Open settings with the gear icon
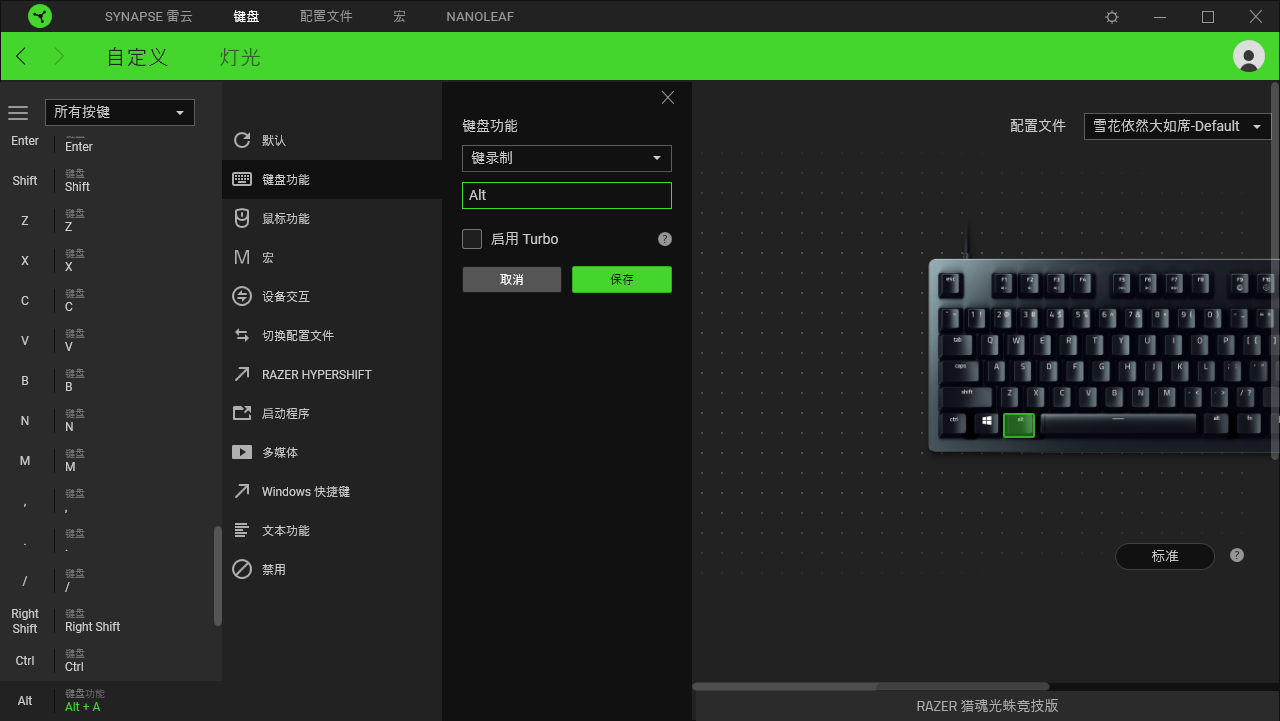Image resolution: width=1280 pixels, height=721 pixels. pyautogui.click(x=1112, y=17)
